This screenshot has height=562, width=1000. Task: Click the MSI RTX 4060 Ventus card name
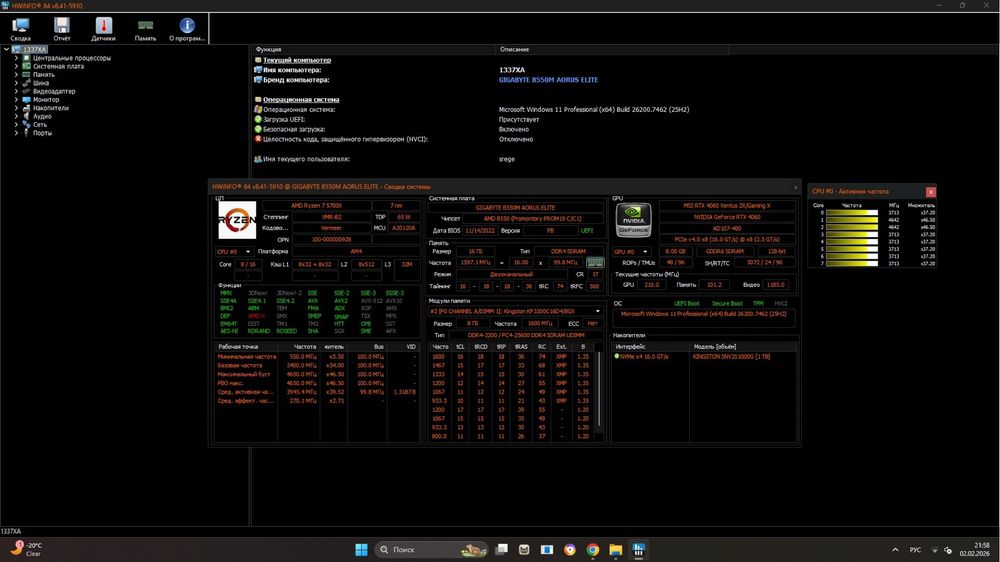726,205
